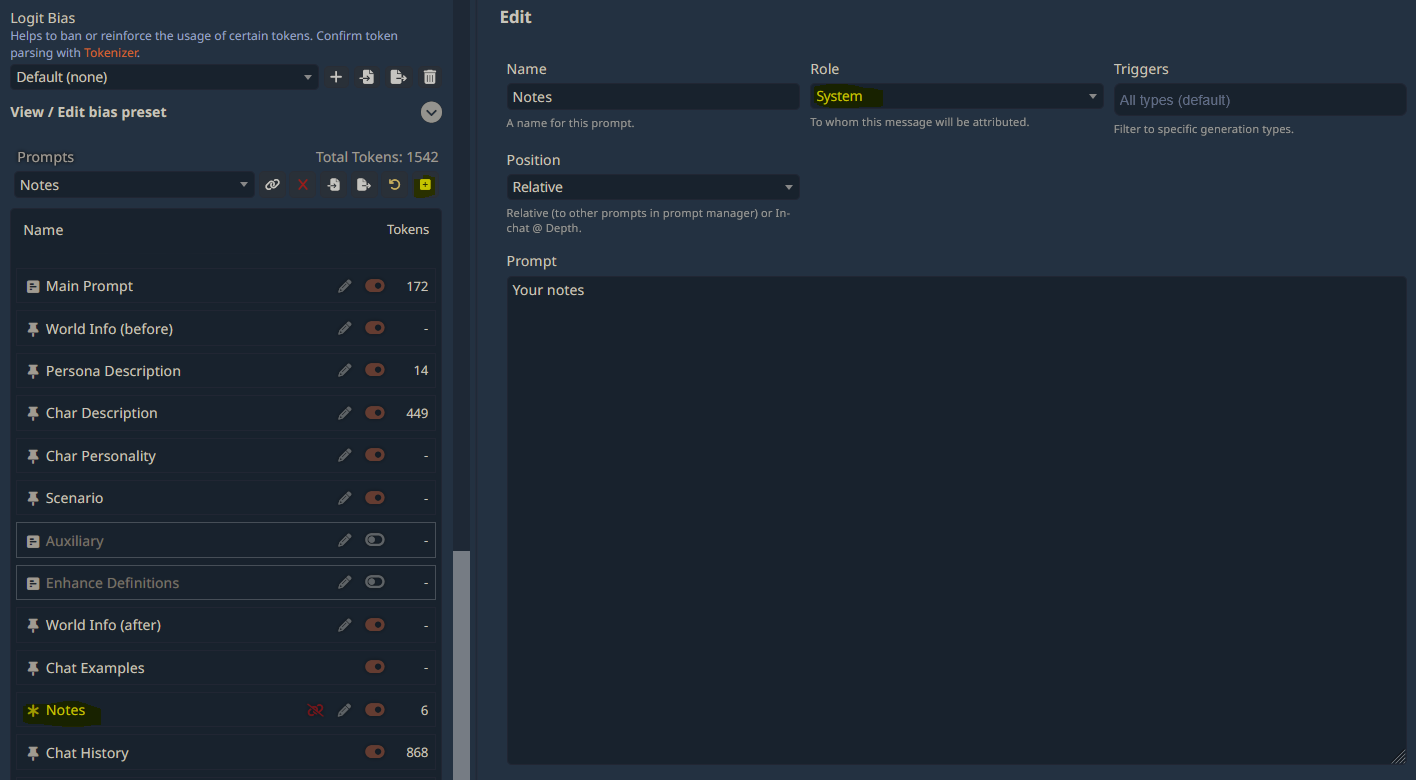Toggle World Info (before) off
This screenshot has width=1416, height=780.
tap(375, 328)
